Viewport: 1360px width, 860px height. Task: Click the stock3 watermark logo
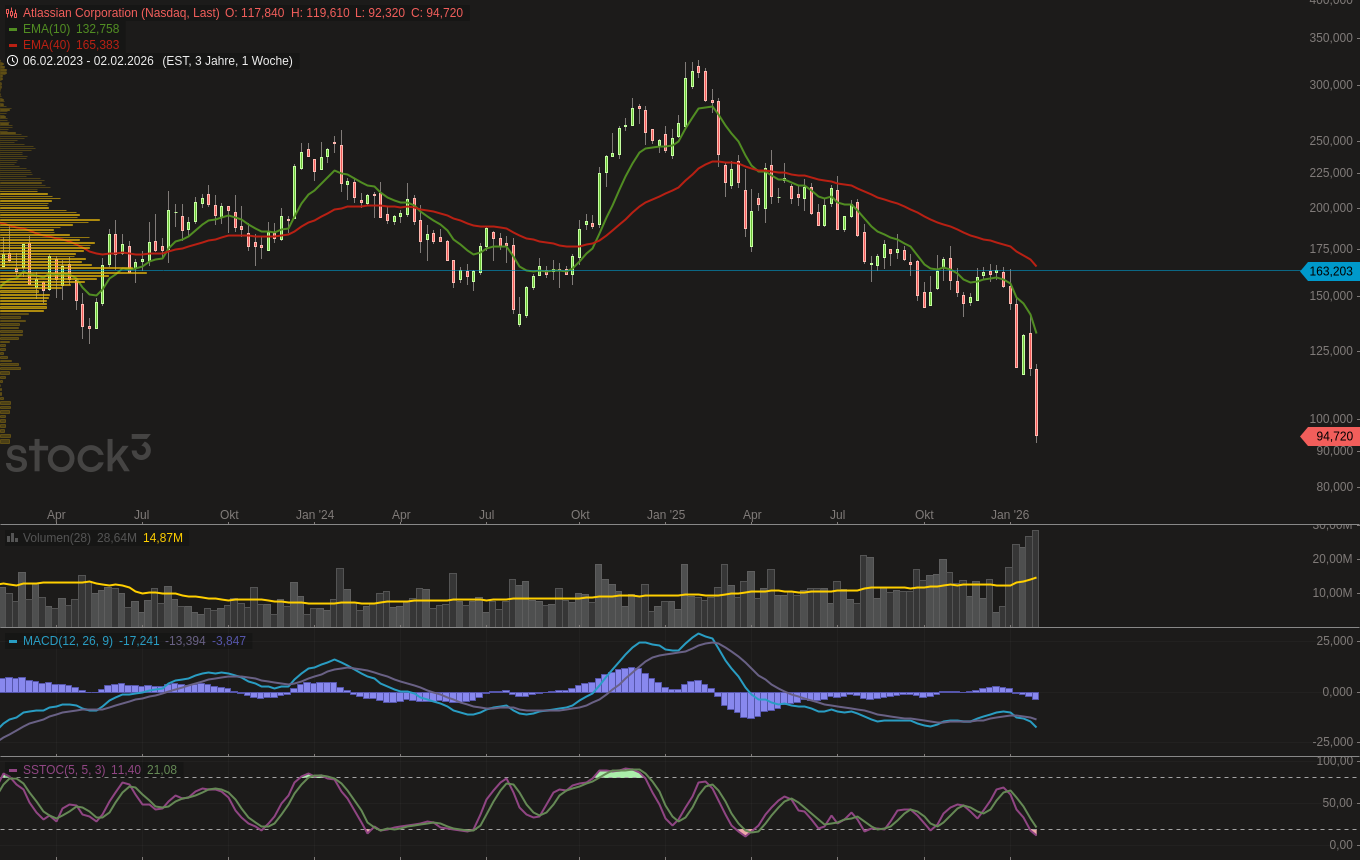pyautogui.click(x=78, y=454)
